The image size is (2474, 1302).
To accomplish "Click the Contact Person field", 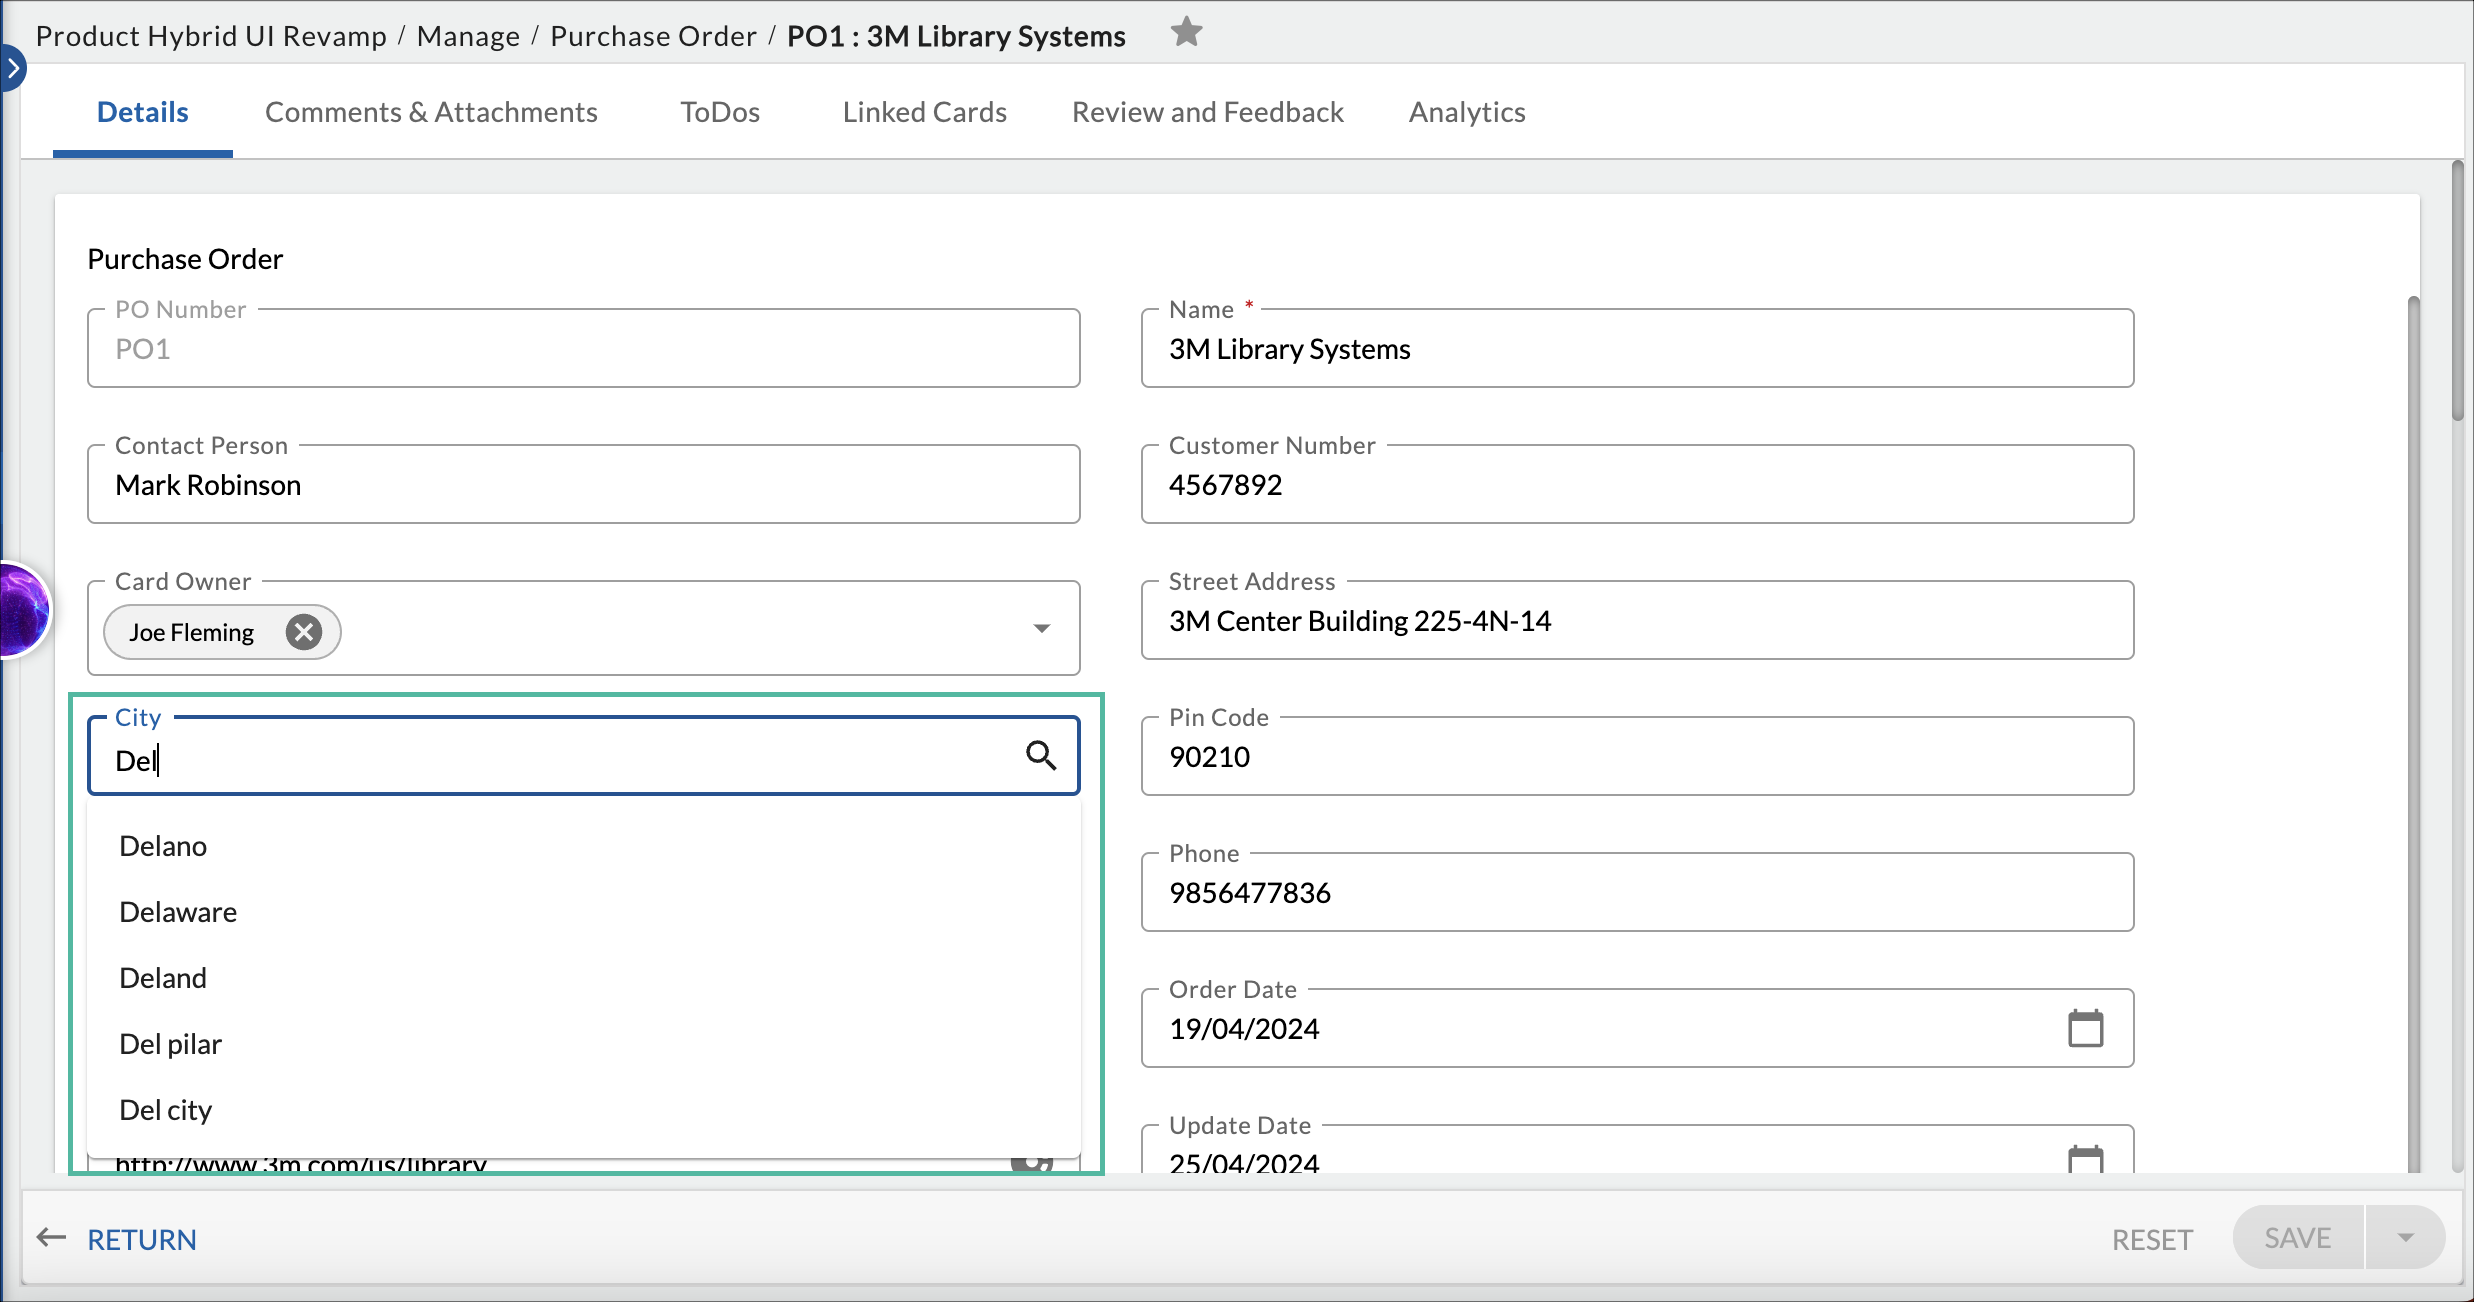I will (584, 485).
